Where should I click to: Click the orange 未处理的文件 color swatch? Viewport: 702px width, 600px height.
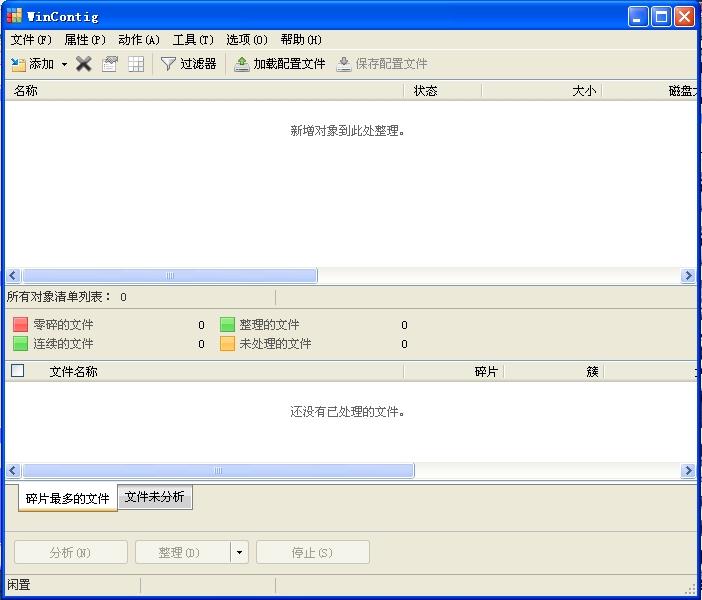227,343
